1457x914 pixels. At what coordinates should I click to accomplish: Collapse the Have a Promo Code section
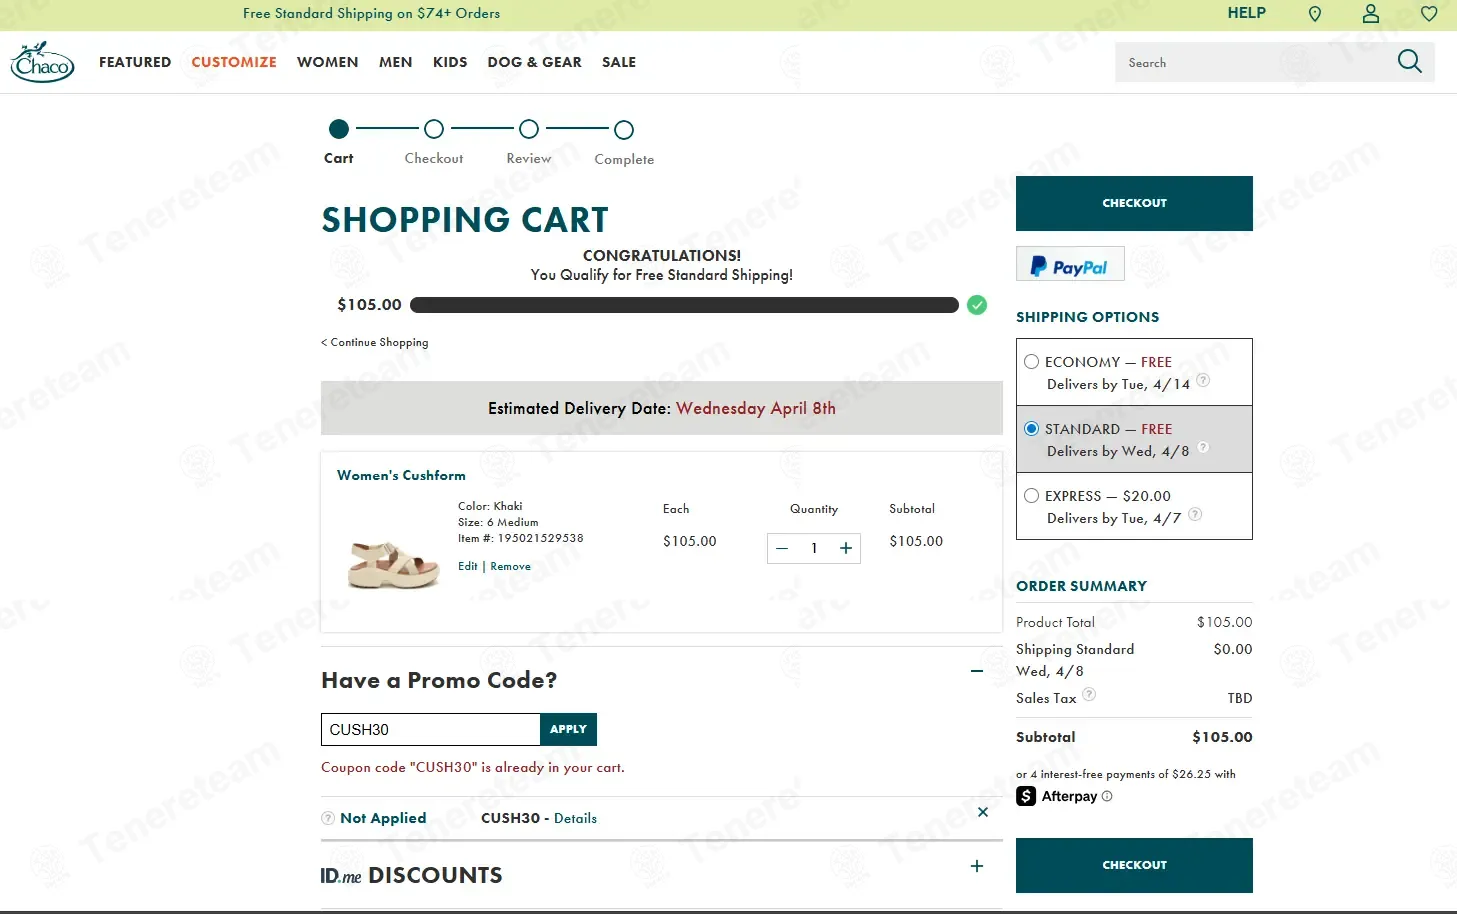[x=977, y=671]
